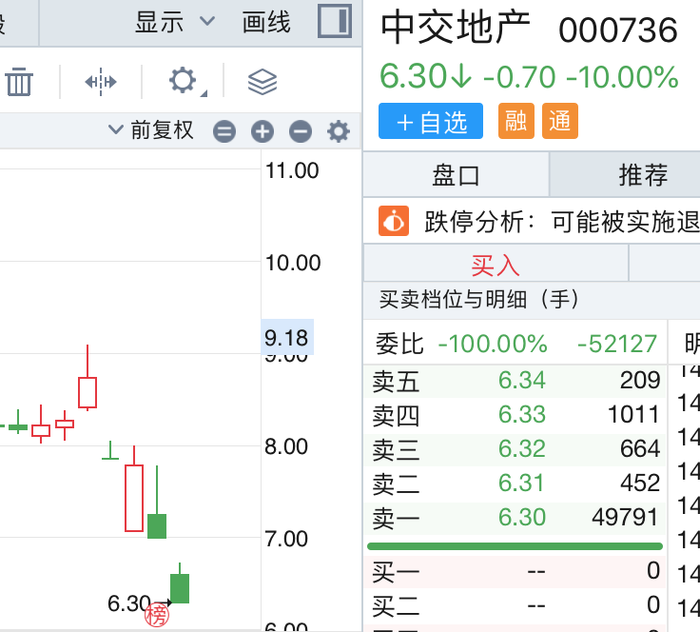Delete drawings with the trash icon
This screenshot has width=700, height=632.
19,82
